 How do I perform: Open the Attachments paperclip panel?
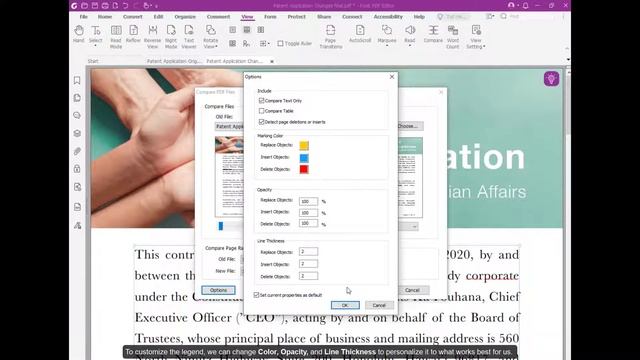pyautogui.click(x=77, y=151)
